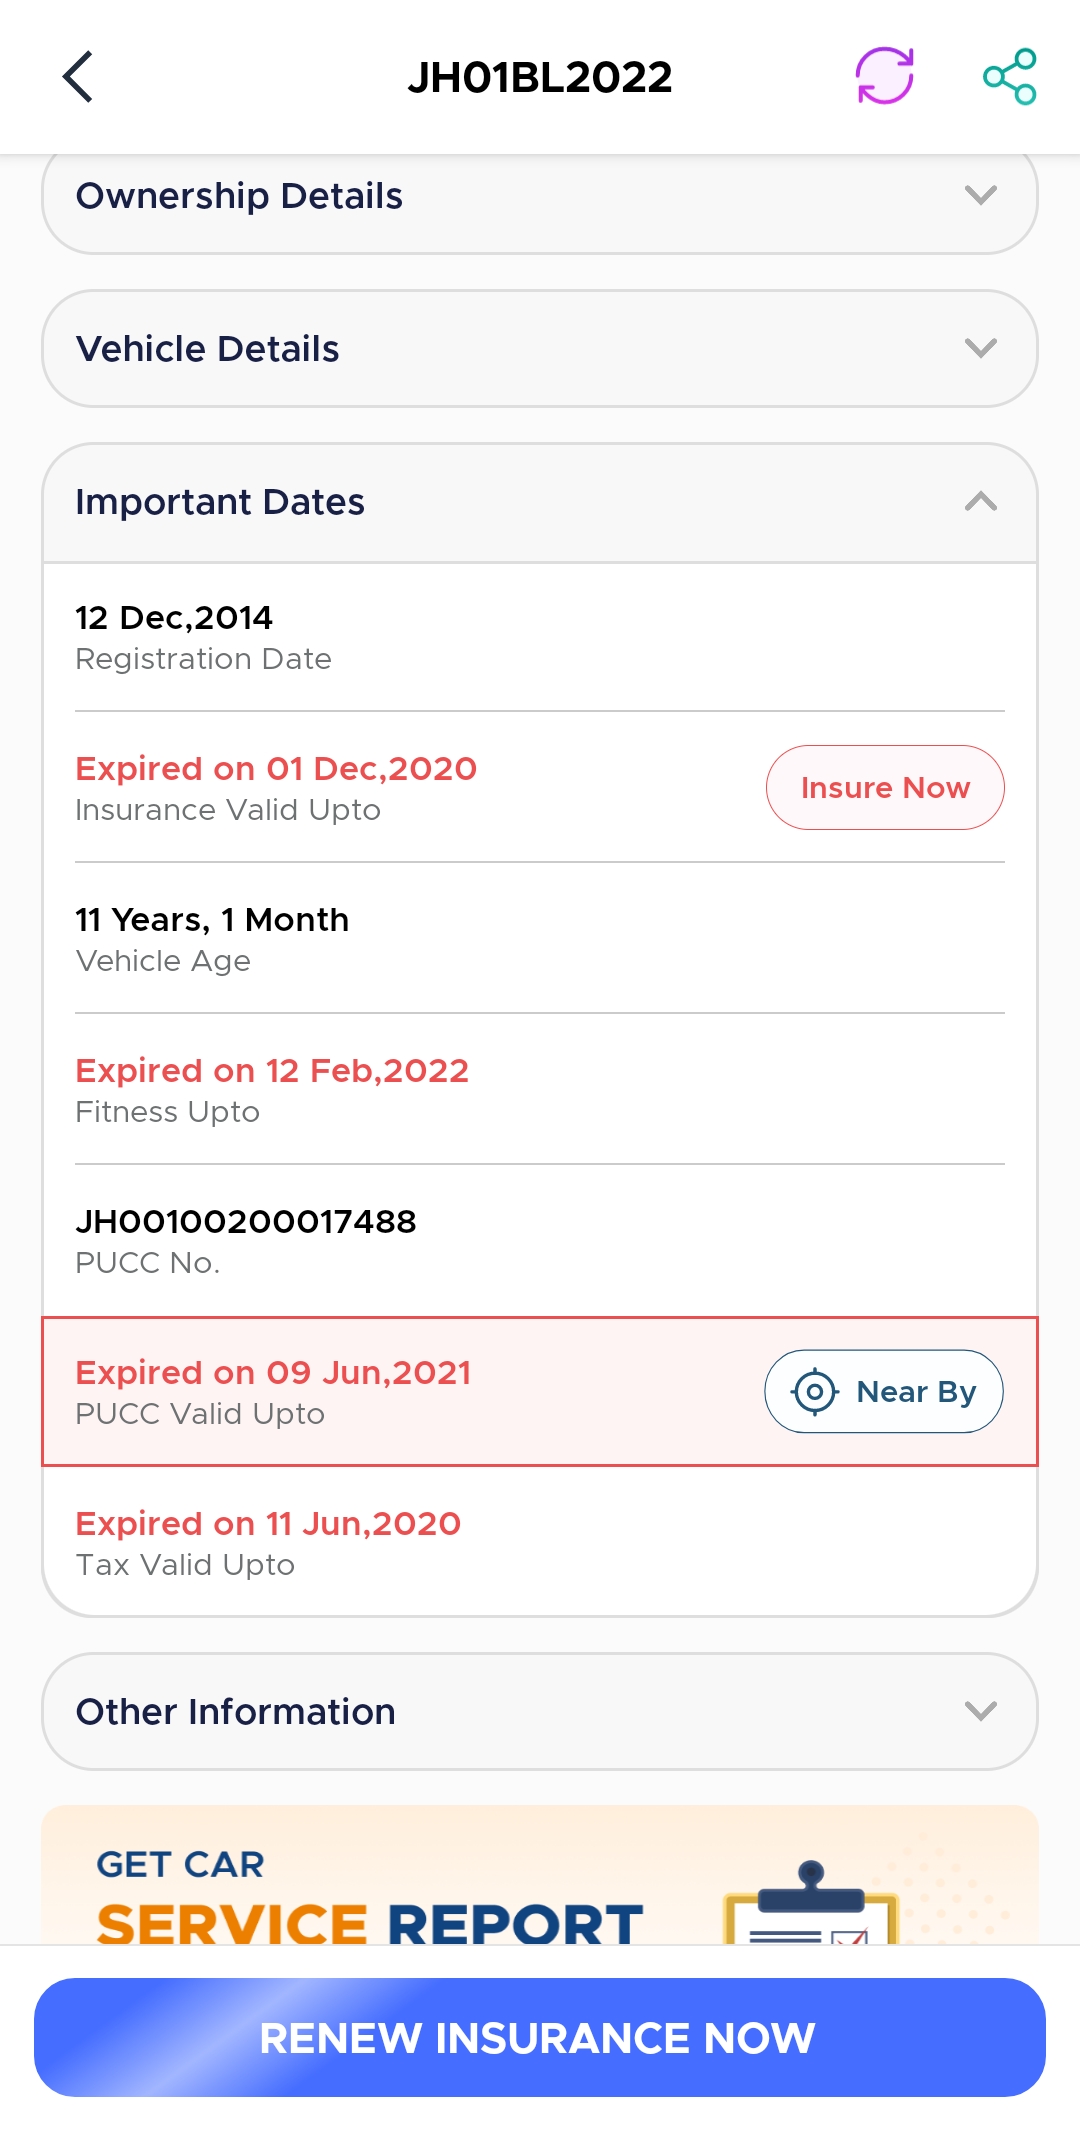Tap the Insure Now button
The width and height of the screenshot is (1080, 2131).
tap(885, 787)
